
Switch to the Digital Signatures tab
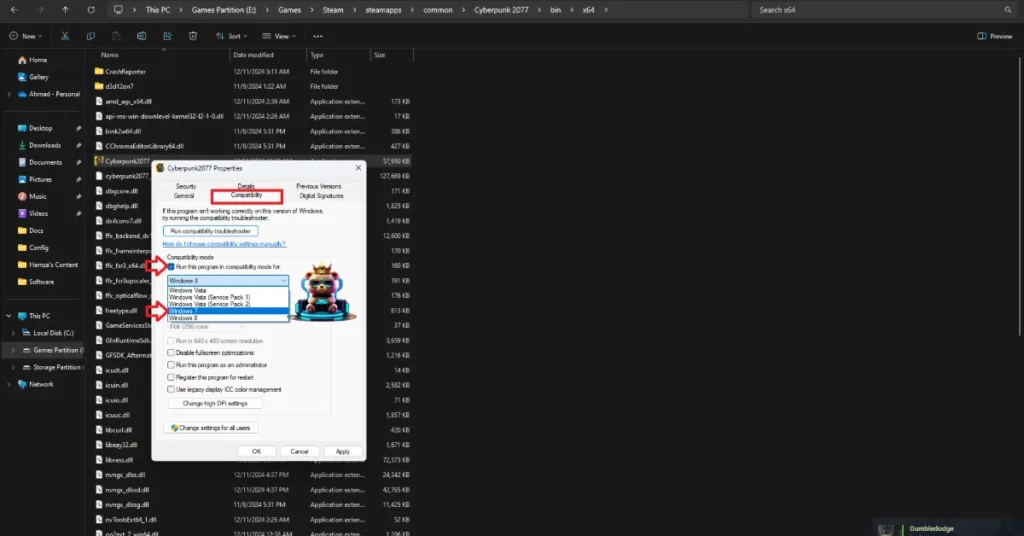click(321, 196)
